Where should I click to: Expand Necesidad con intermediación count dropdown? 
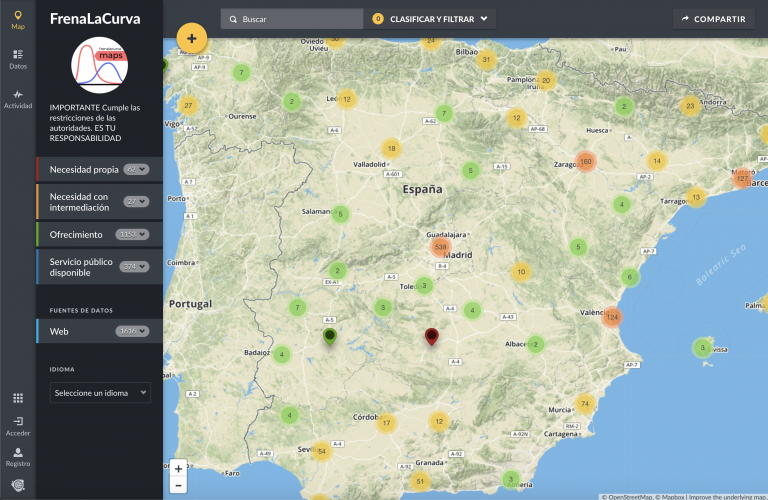click(136, 202)
